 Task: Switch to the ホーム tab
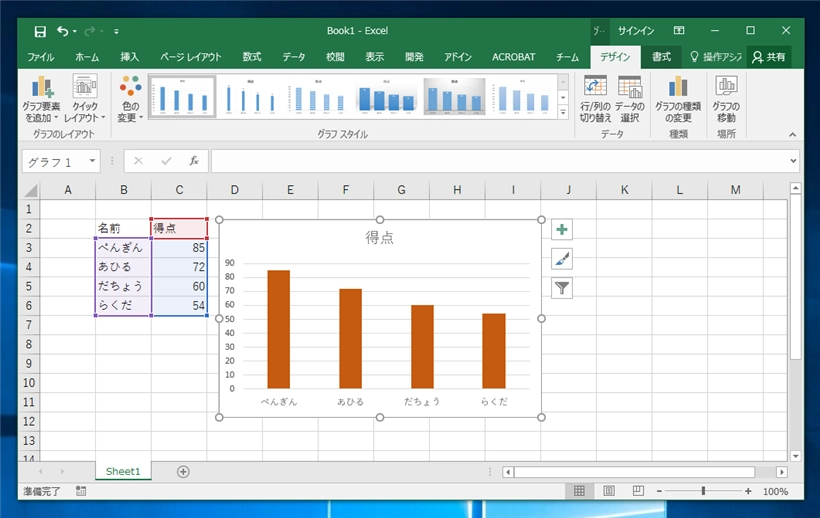click(87, 57)
